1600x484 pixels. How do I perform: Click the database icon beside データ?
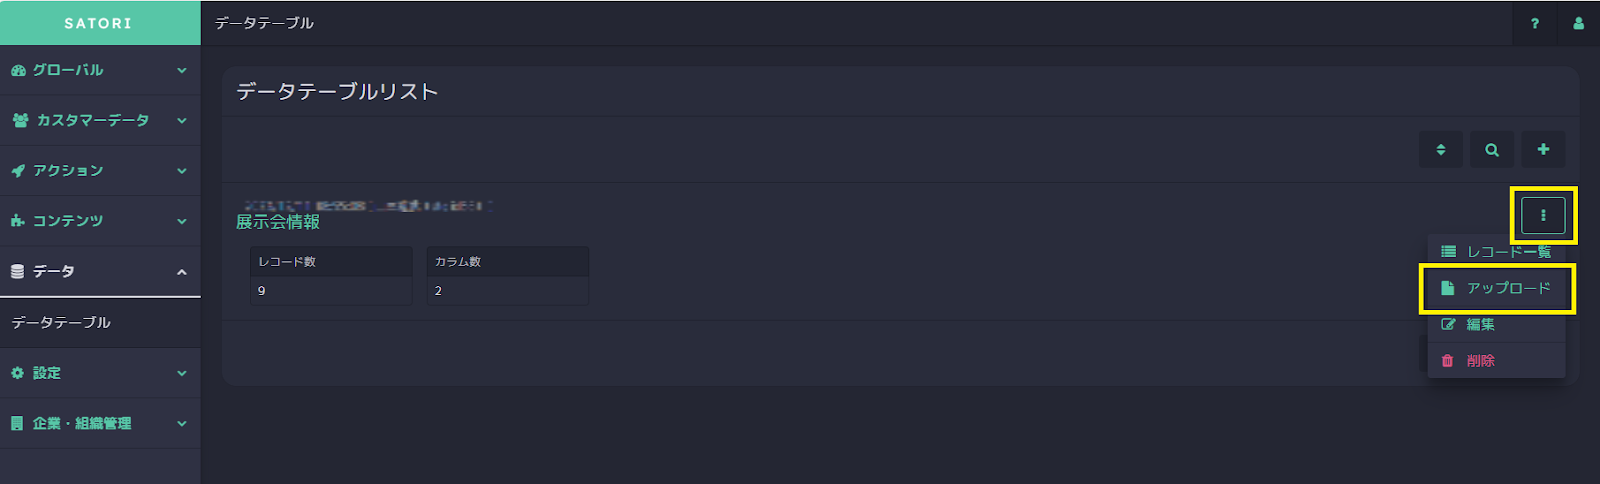click(x=17, y=271)
